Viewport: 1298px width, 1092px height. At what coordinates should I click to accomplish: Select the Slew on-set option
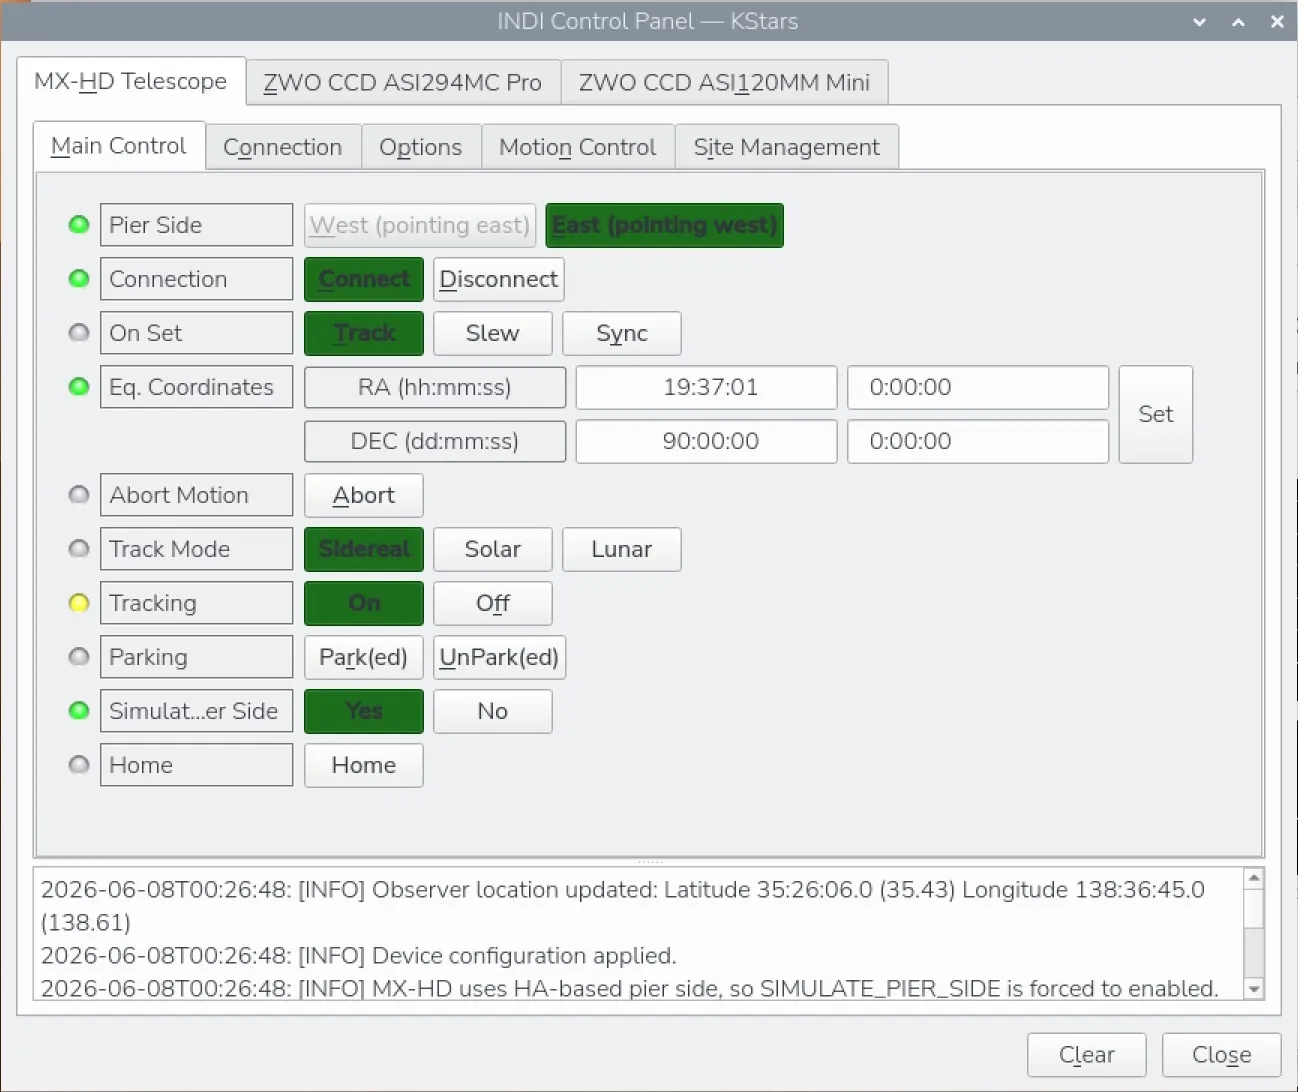click(x=493, y=333)
